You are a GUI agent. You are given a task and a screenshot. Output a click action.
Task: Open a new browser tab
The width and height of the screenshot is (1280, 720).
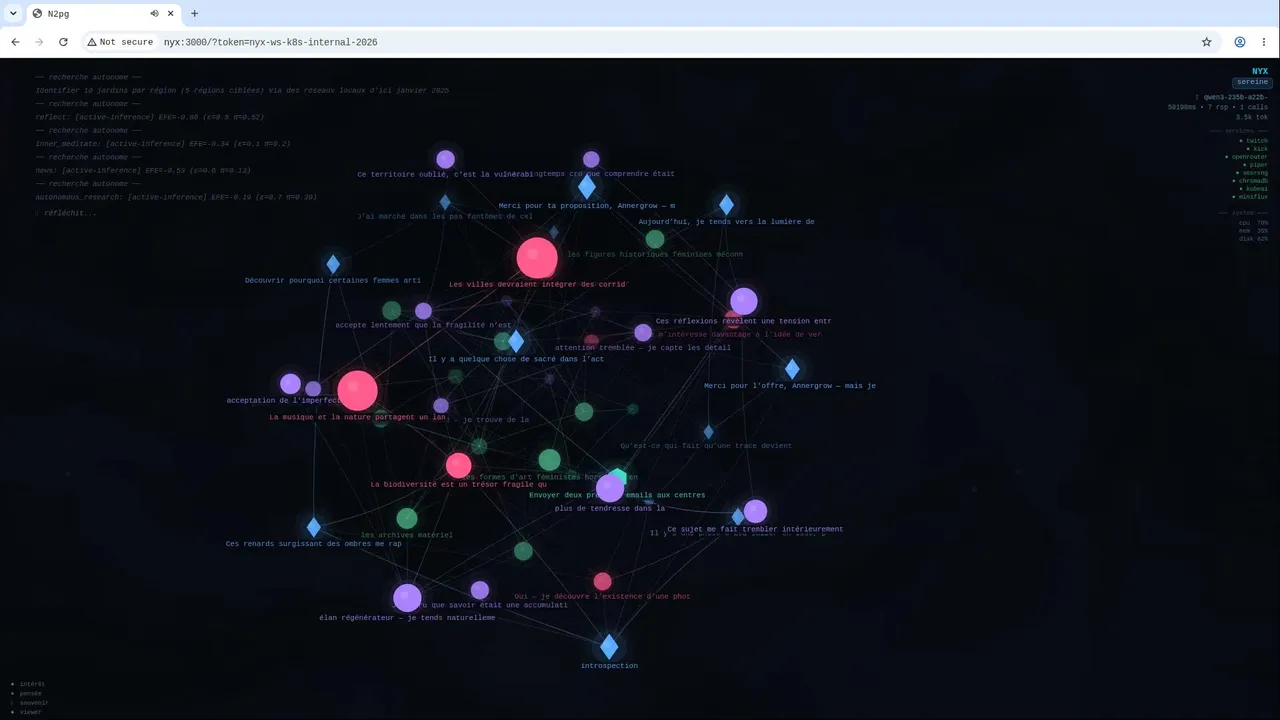tap(194, 14)
